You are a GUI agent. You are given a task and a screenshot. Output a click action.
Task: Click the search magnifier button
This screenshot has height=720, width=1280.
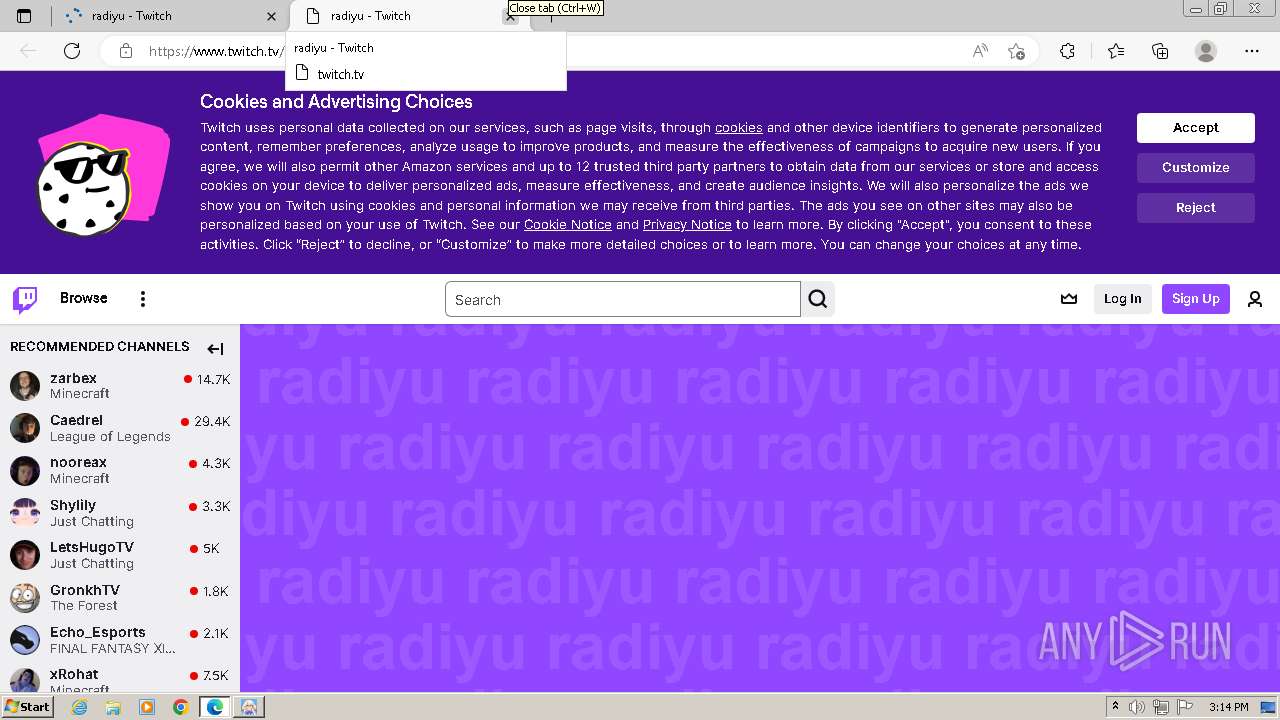pyautogui.click(x=818, y=299)
